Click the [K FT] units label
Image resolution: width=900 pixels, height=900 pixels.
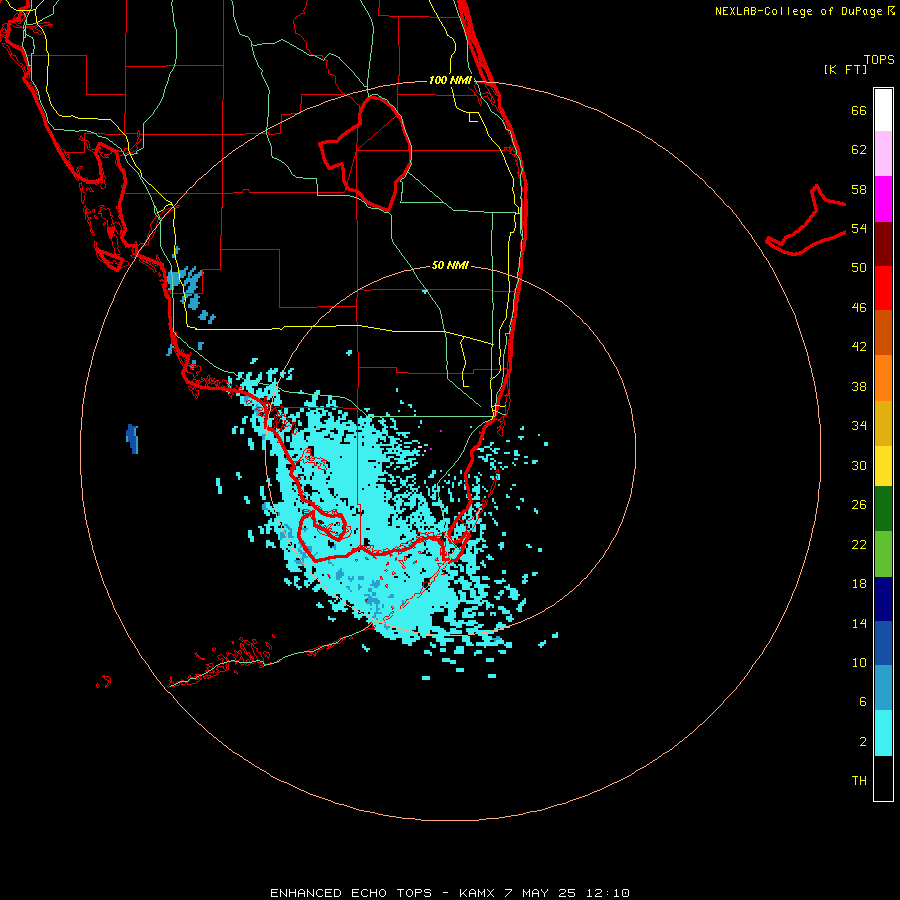pos(845,69)
